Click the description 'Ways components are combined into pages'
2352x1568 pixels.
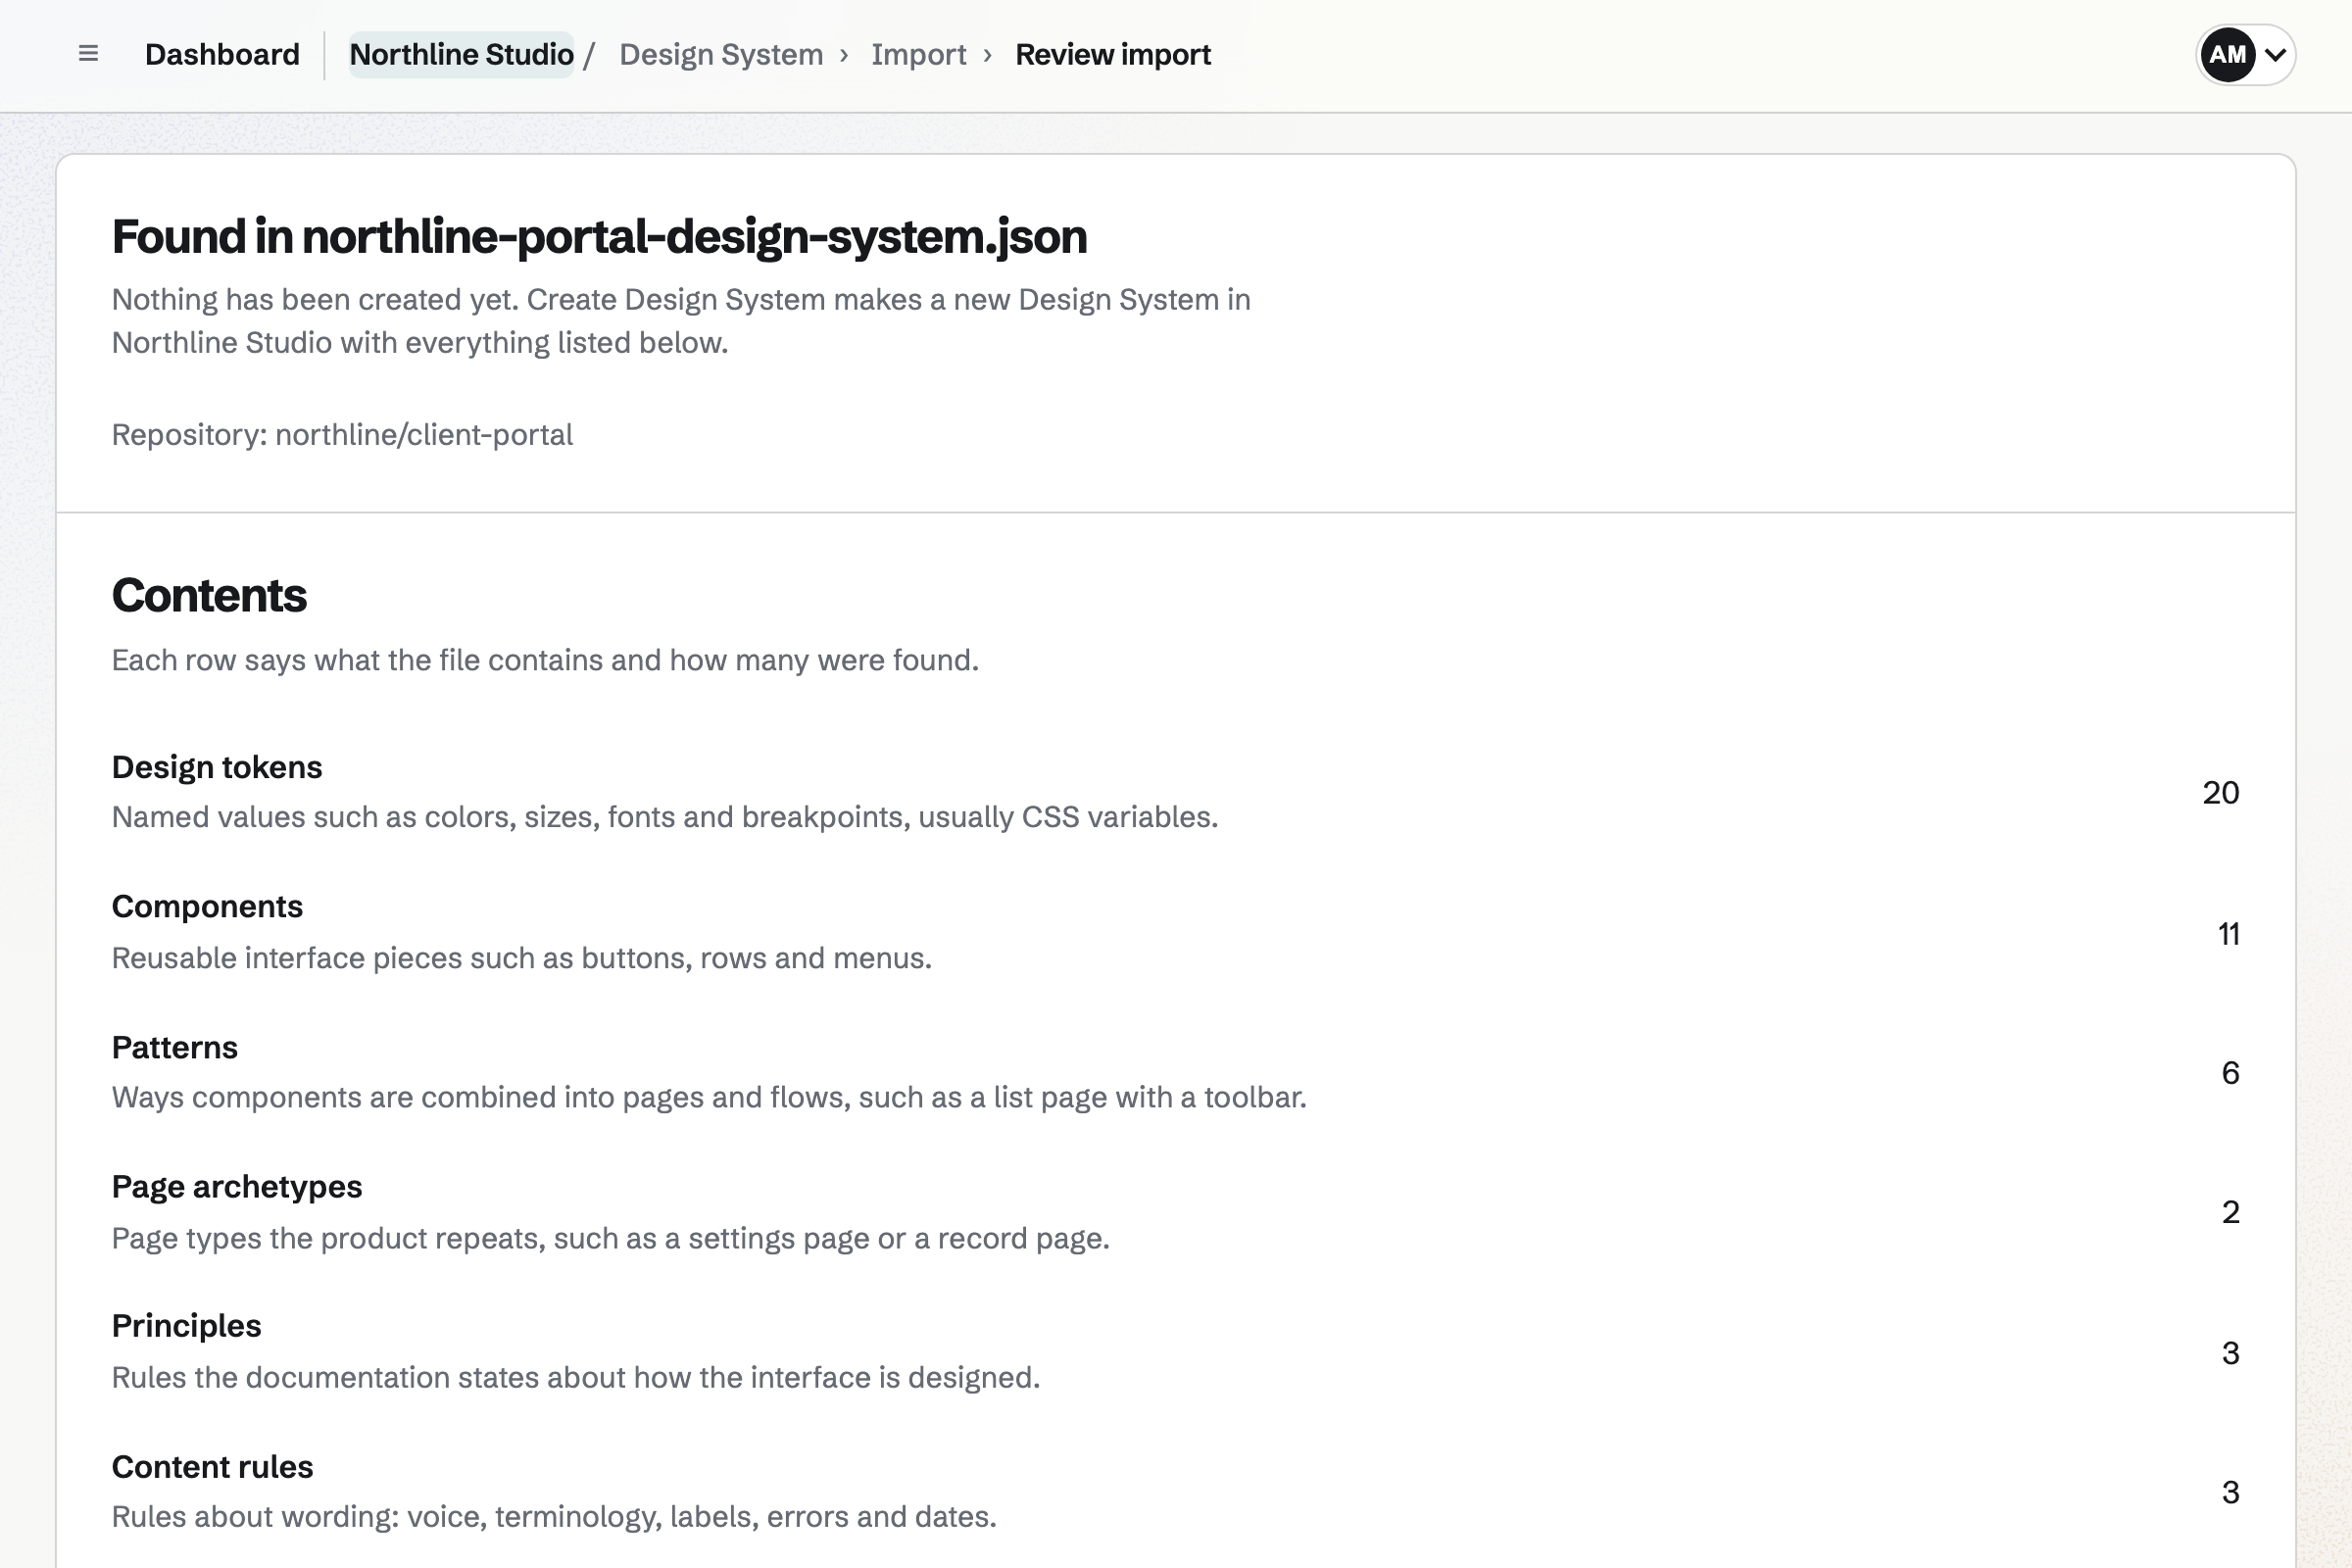709,1097
